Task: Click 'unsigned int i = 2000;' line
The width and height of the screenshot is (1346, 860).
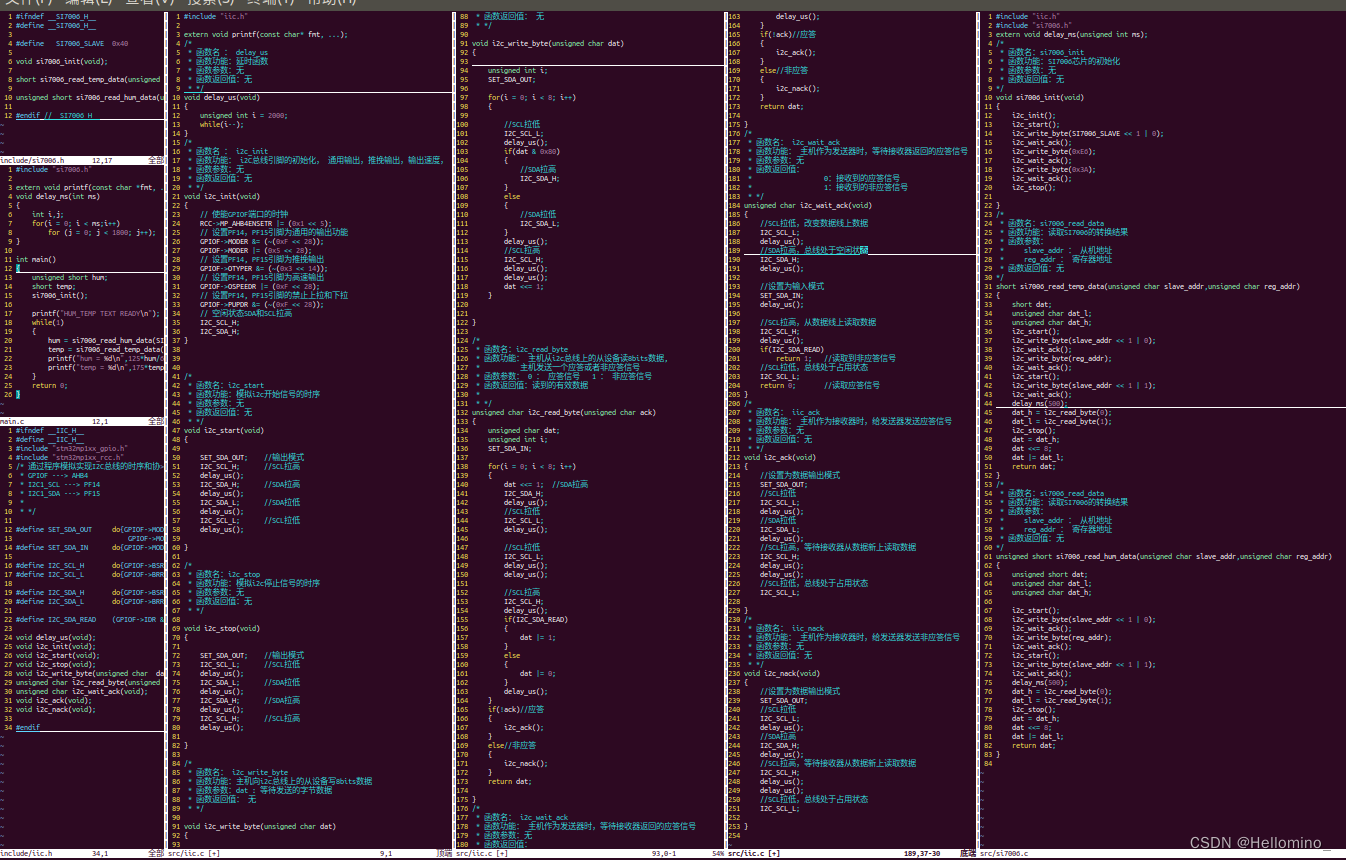Action: tap(244, 115)
